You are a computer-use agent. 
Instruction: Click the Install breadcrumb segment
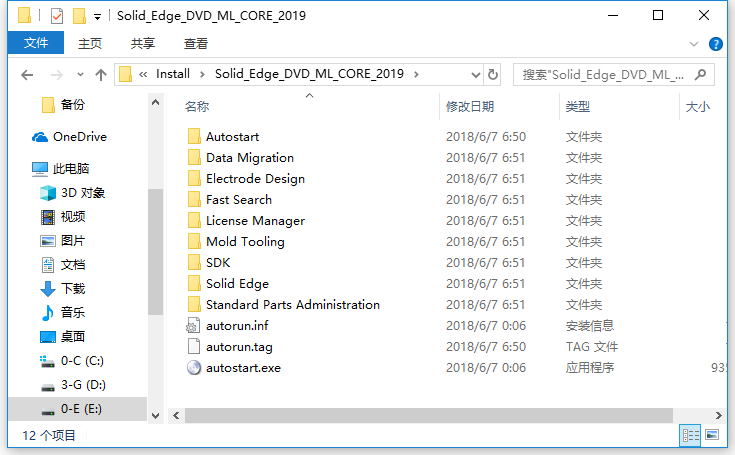(x=172, y=74)
